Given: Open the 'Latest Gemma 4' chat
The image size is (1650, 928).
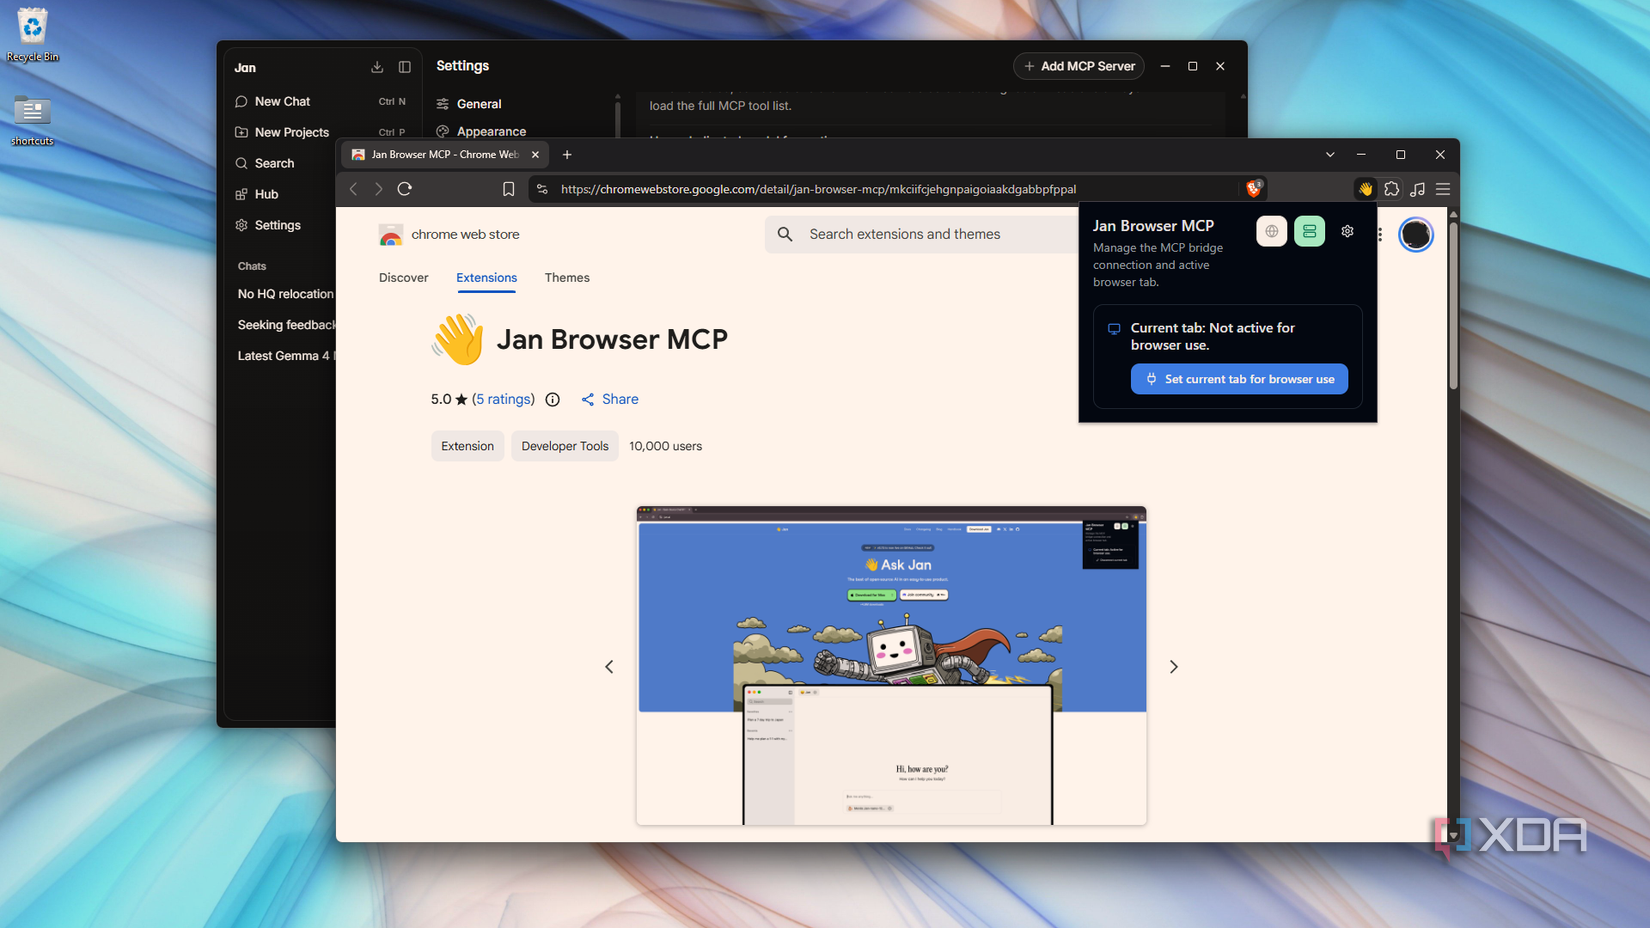Looking at the screenshot, I should pyautogui.click(x=285, y=356).
